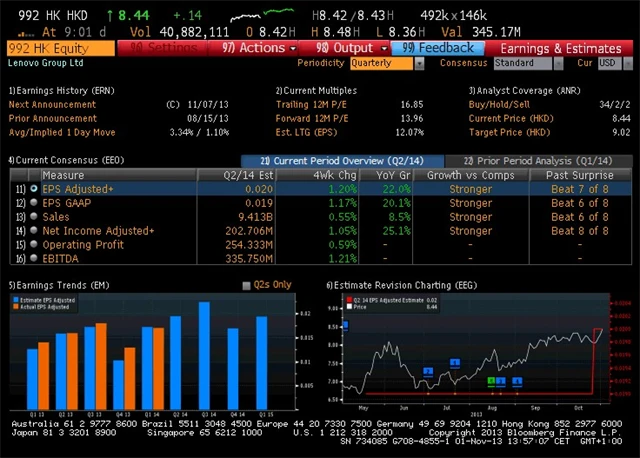Expand the Actions menu arrow
640x458 pixels.
(x=293, y=49)
